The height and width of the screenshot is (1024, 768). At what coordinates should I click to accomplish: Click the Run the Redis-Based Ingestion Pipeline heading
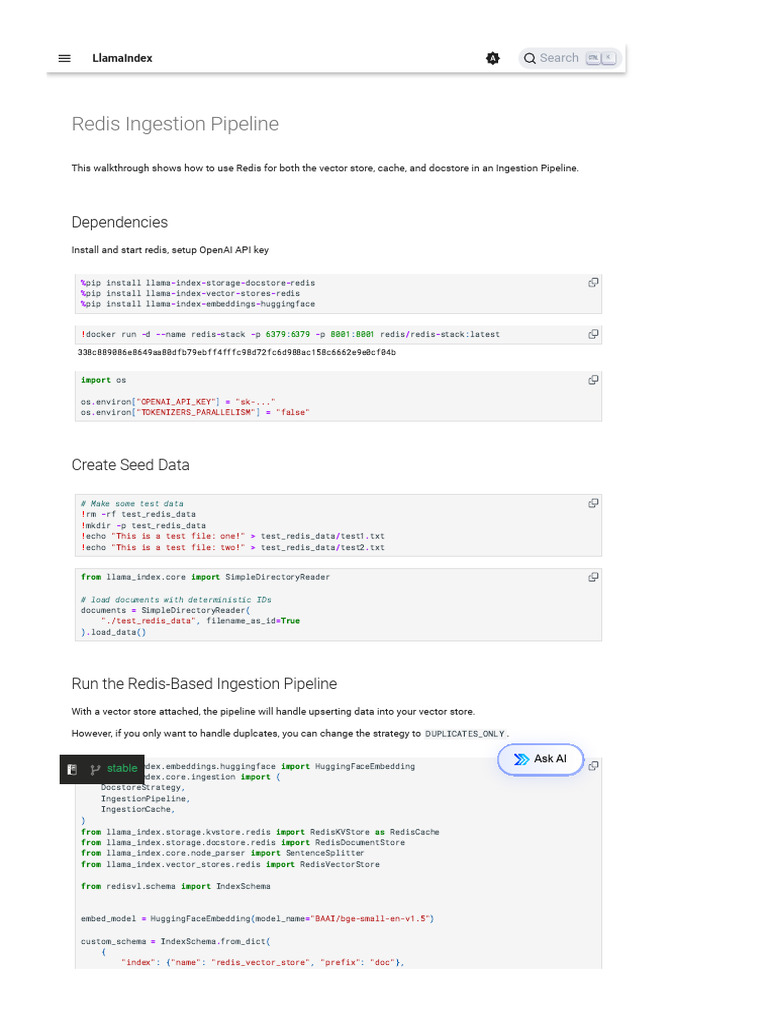pyautogui.click(x=204, y=684)
